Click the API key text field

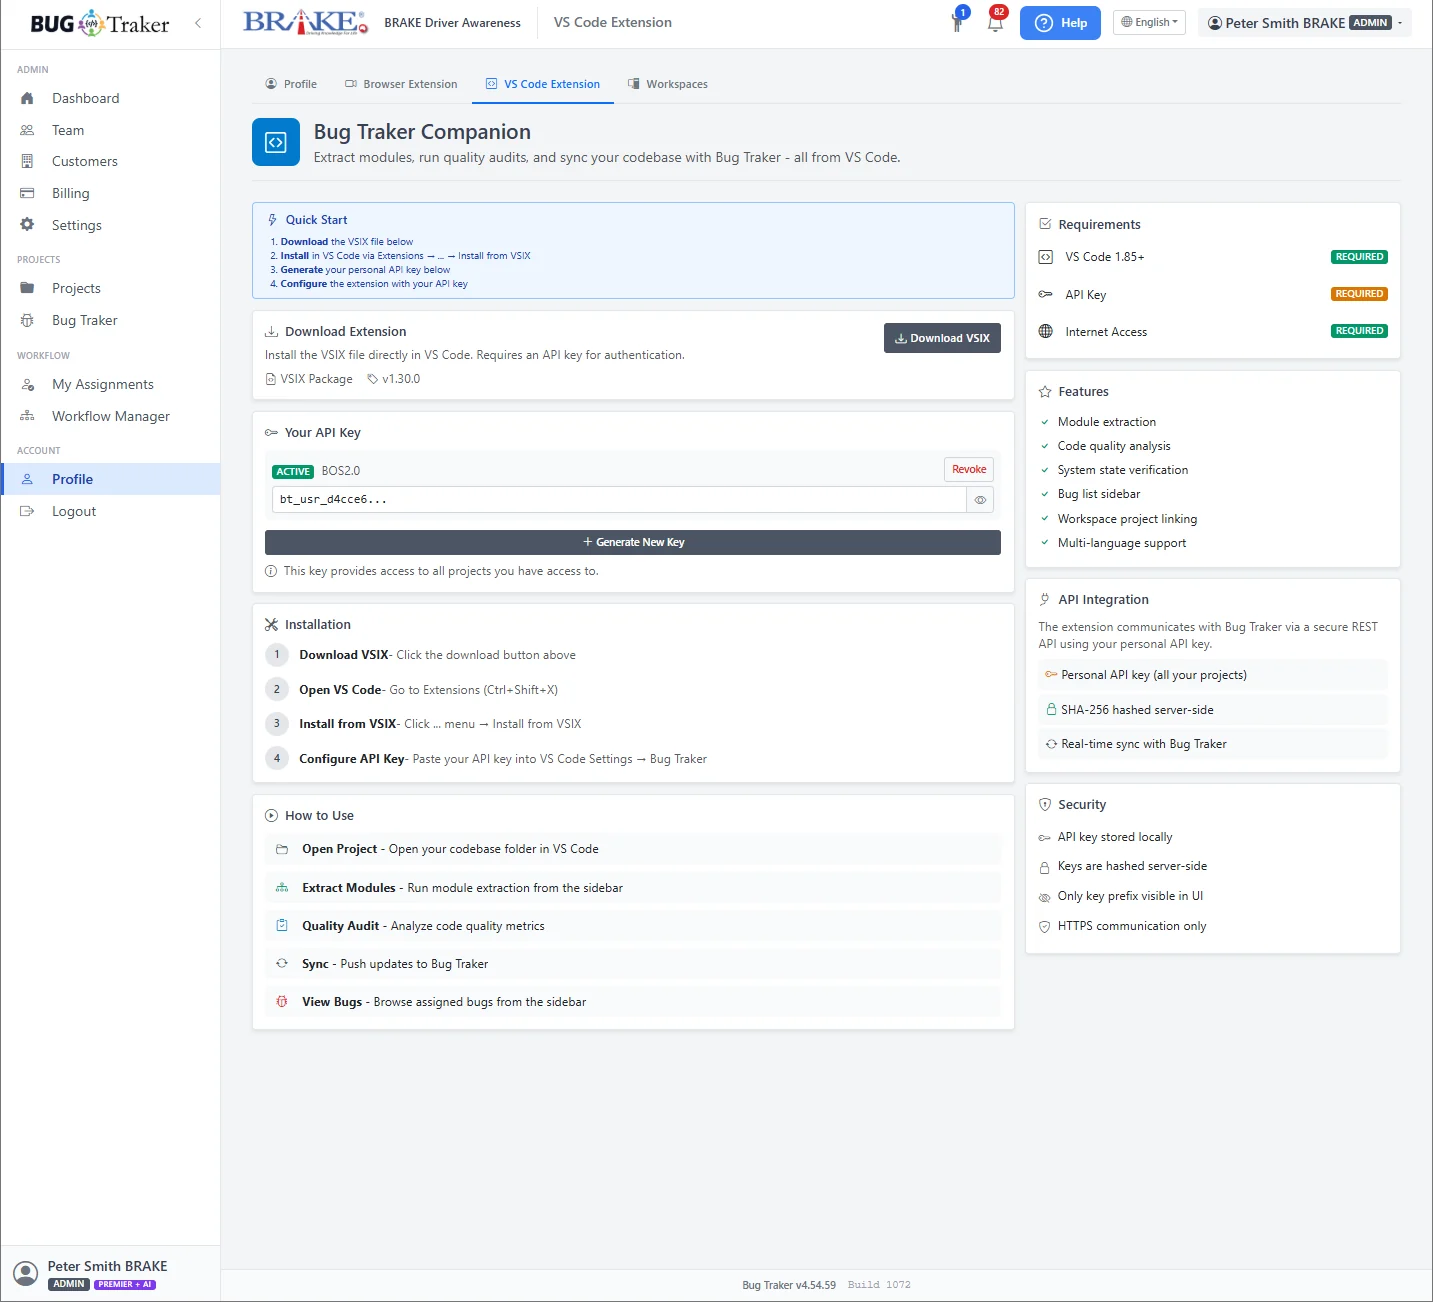[619, 500]
